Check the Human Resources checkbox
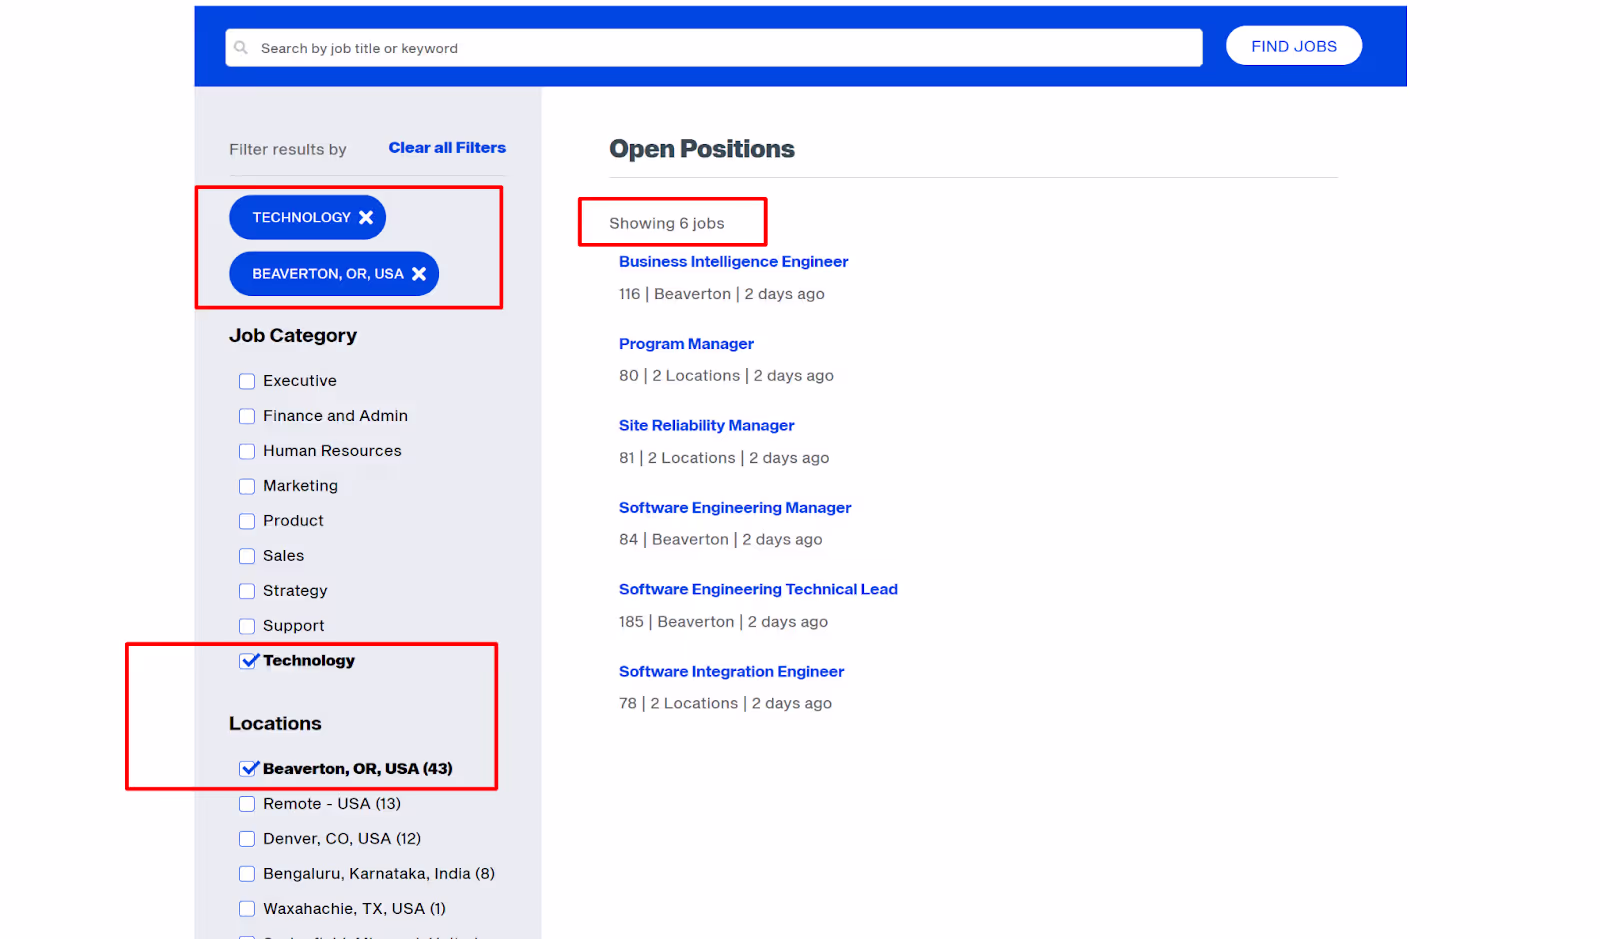Screen dimensions: 1600x939 pyautogui.click(x=247, y=451)
